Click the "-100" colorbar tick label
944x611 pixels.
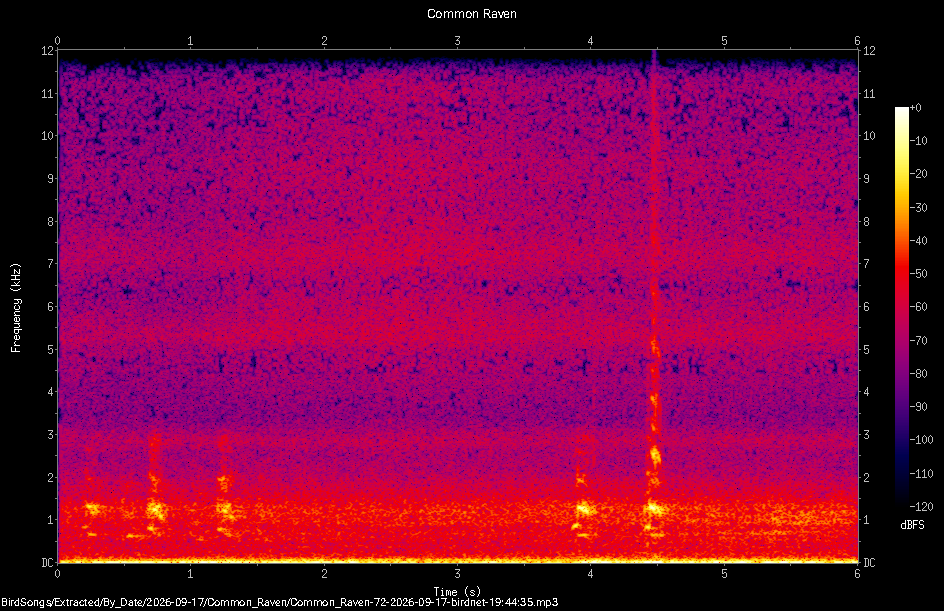click(921, 440)
